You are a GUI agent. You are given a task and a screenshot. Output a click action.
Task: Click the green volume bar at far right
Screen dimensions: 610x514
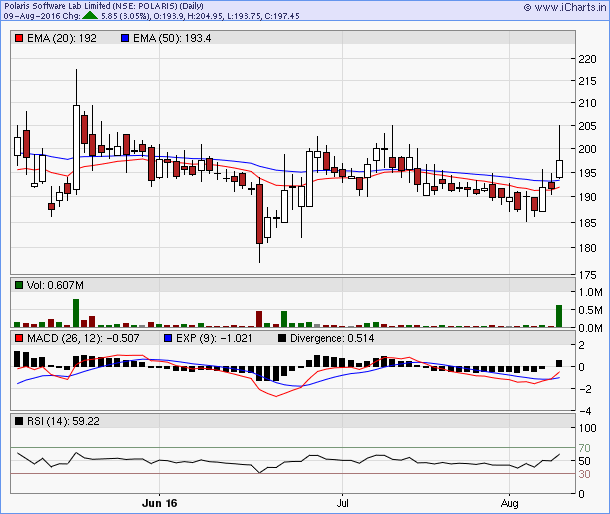coord(559,316)
